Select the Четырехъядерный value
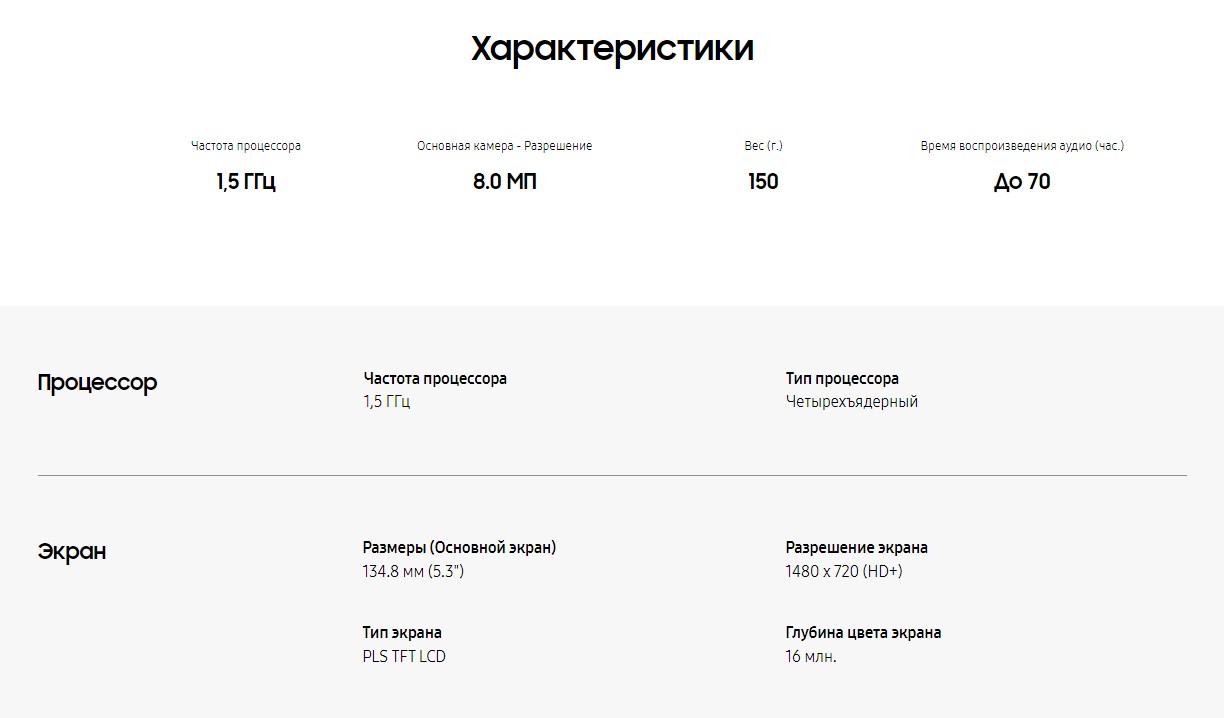Image resolution: width=1224 pixels, height=718 pixels. click(x=852, y=402)
